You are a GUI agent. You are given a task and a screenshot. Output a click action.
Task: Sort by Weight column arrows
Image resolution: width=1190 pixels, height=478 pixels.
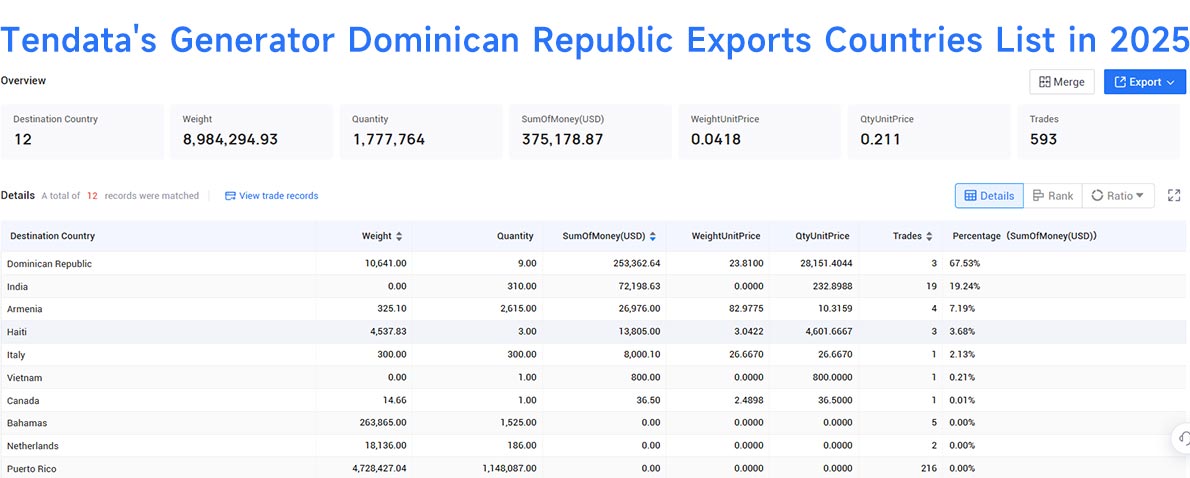tap(399, 237)
